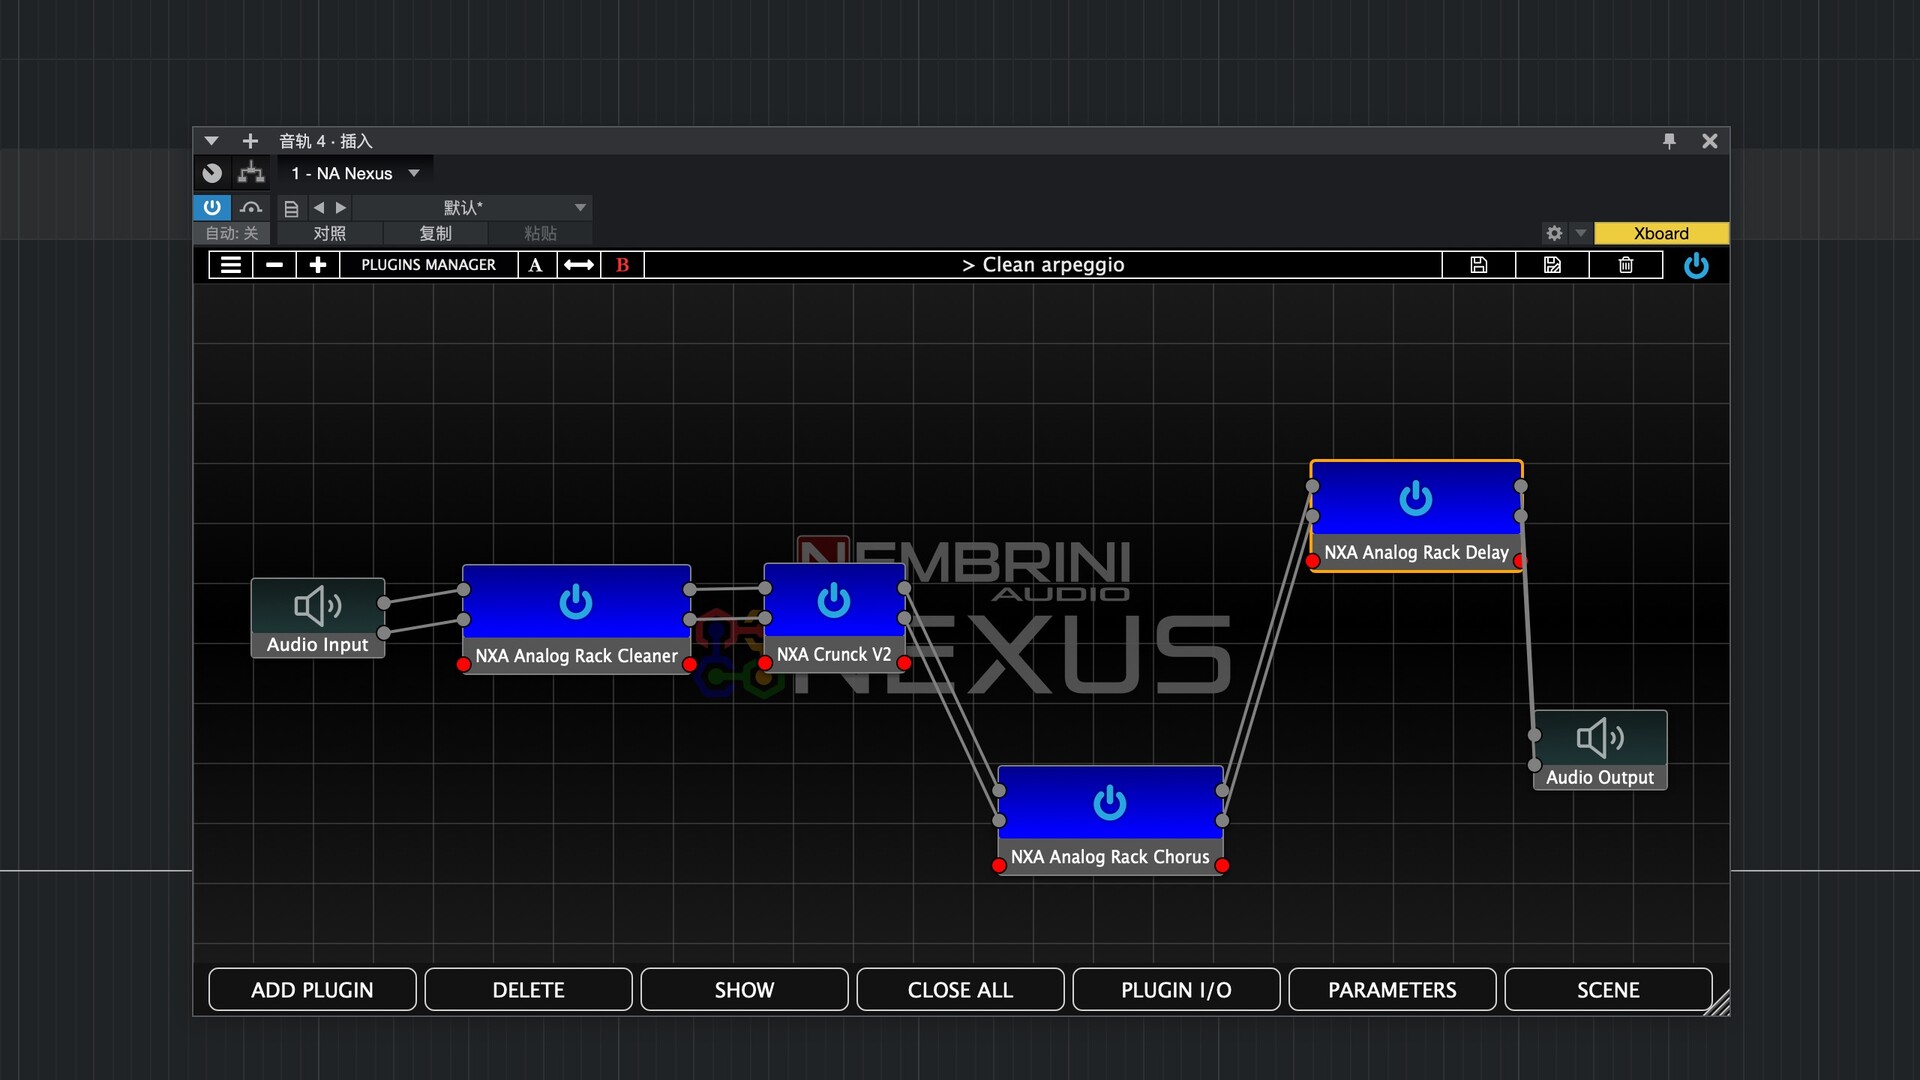The width and height of the screenshot is (1920, 1080).
Task: Click the save-as preset icon
Action: (x=1552, y=265)
